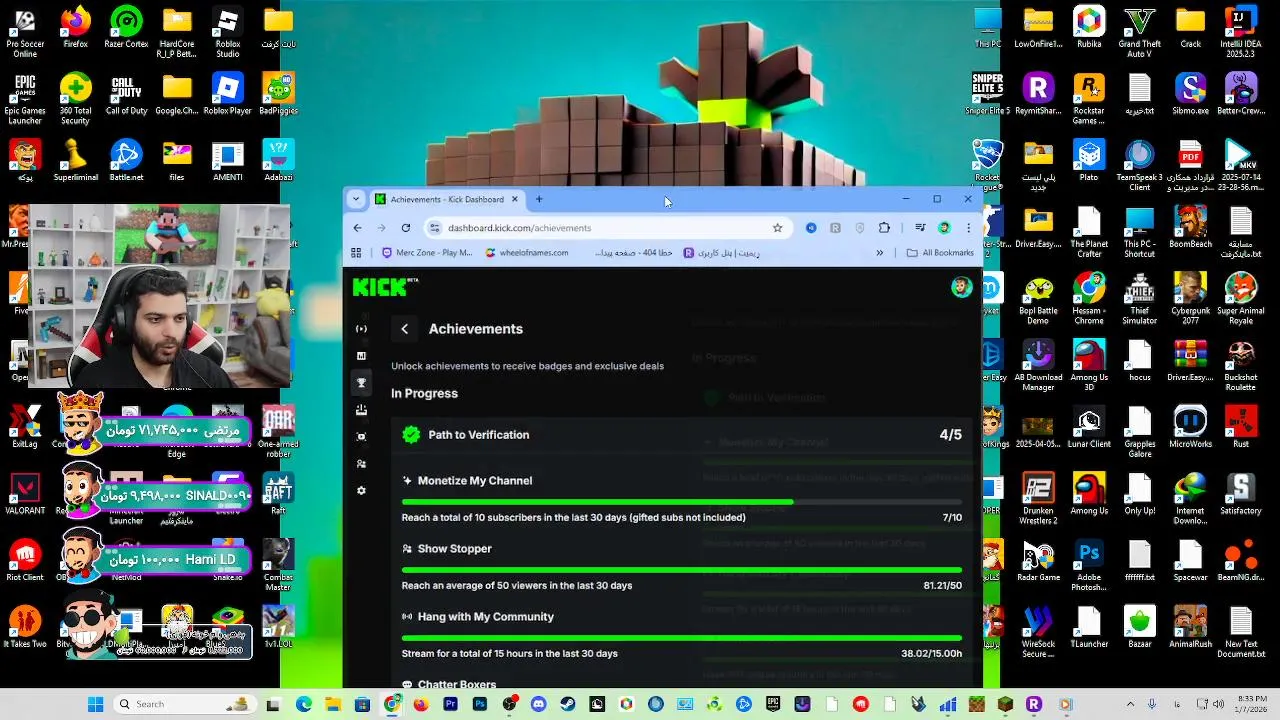The width and height of the screenshot is (1280, 720).
Task: Open Lunar Client desktop icon
Action: point(1089,428)
